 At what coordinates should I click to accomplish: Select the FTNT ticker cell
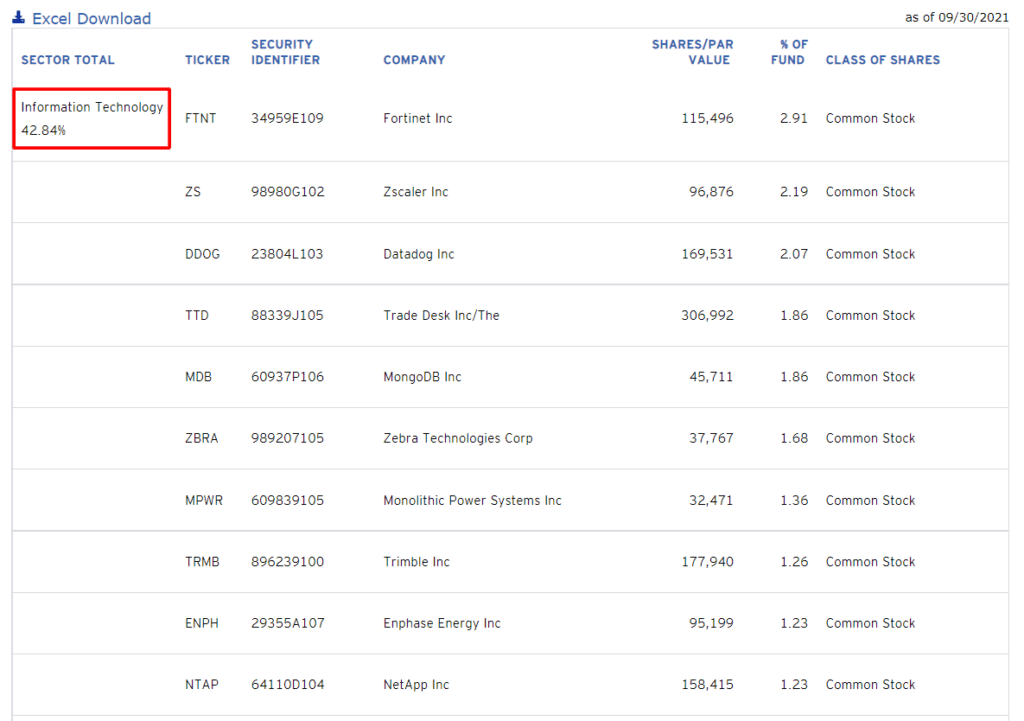coord(200,118)
